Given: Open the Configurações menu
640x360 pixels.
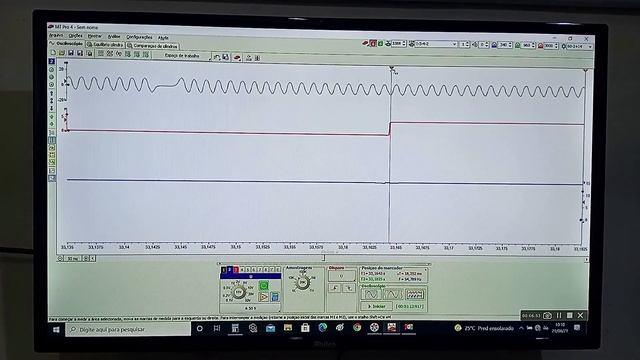Looking at the screenshot, I should (x=139, y=37).
